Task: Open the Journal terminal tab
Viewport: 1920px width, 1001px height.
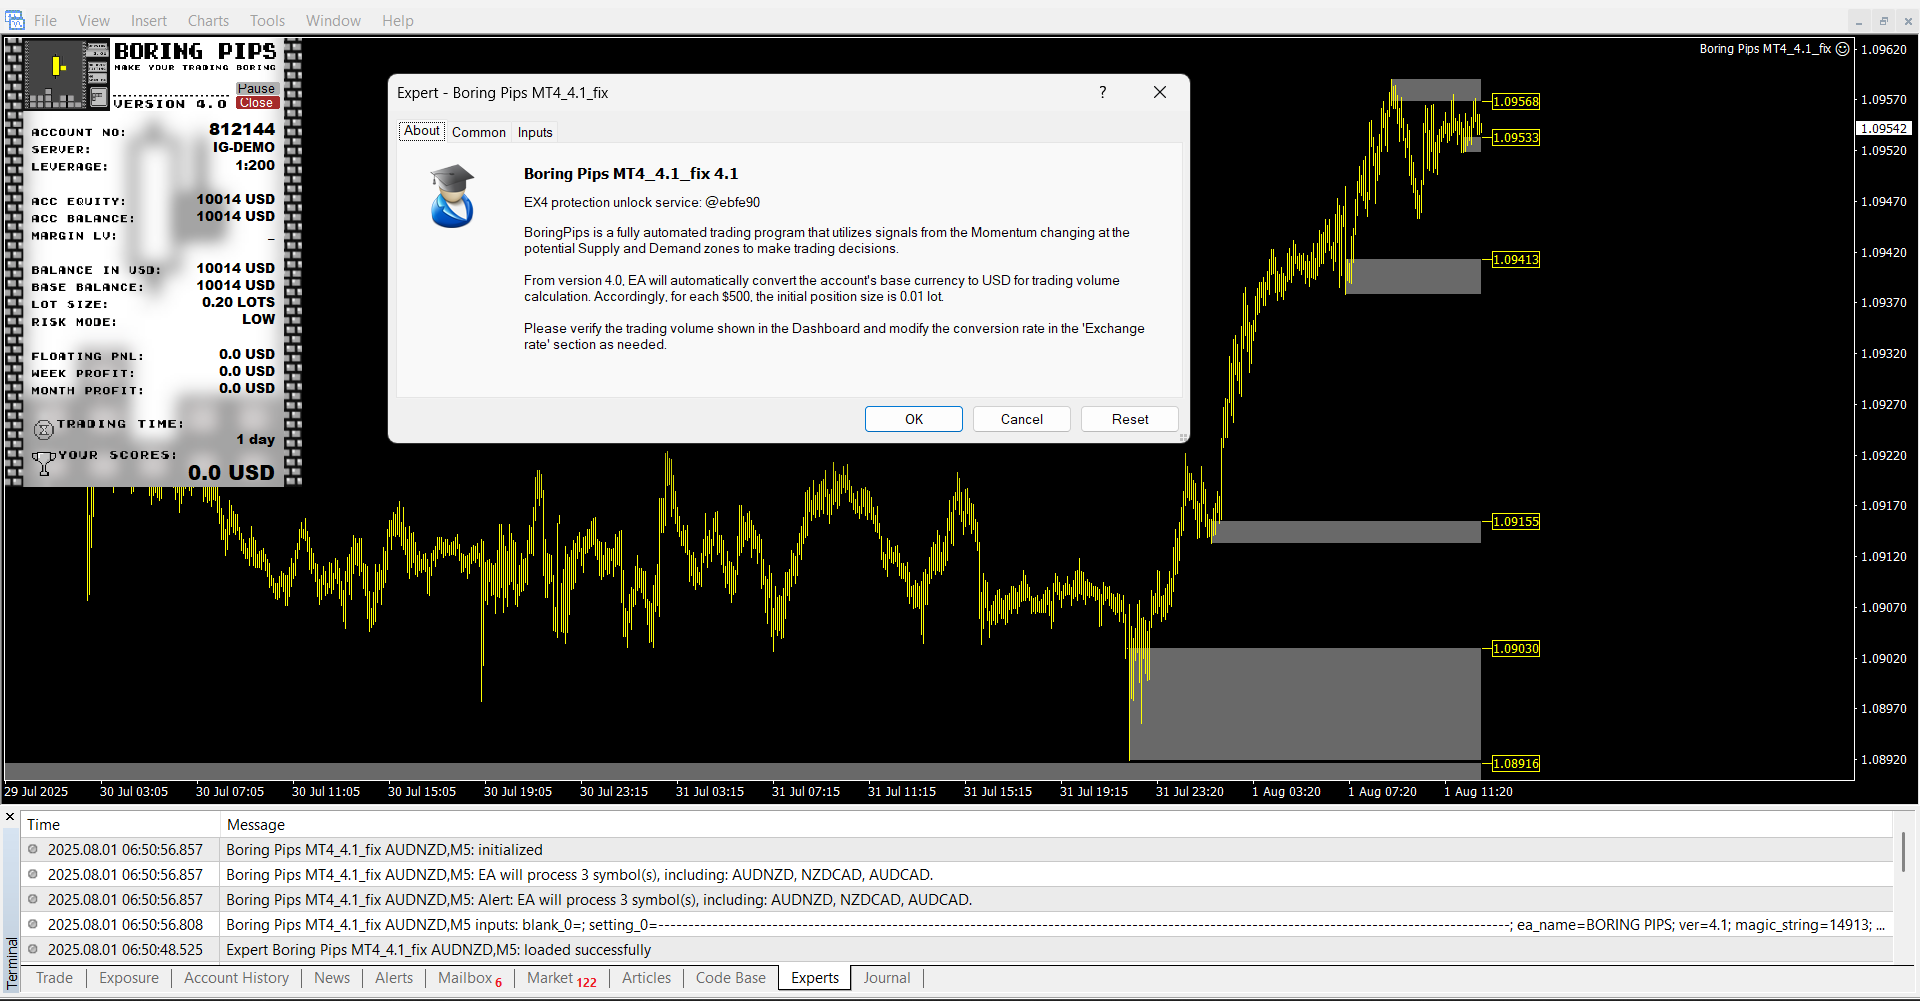Action: tap(886, 978)
